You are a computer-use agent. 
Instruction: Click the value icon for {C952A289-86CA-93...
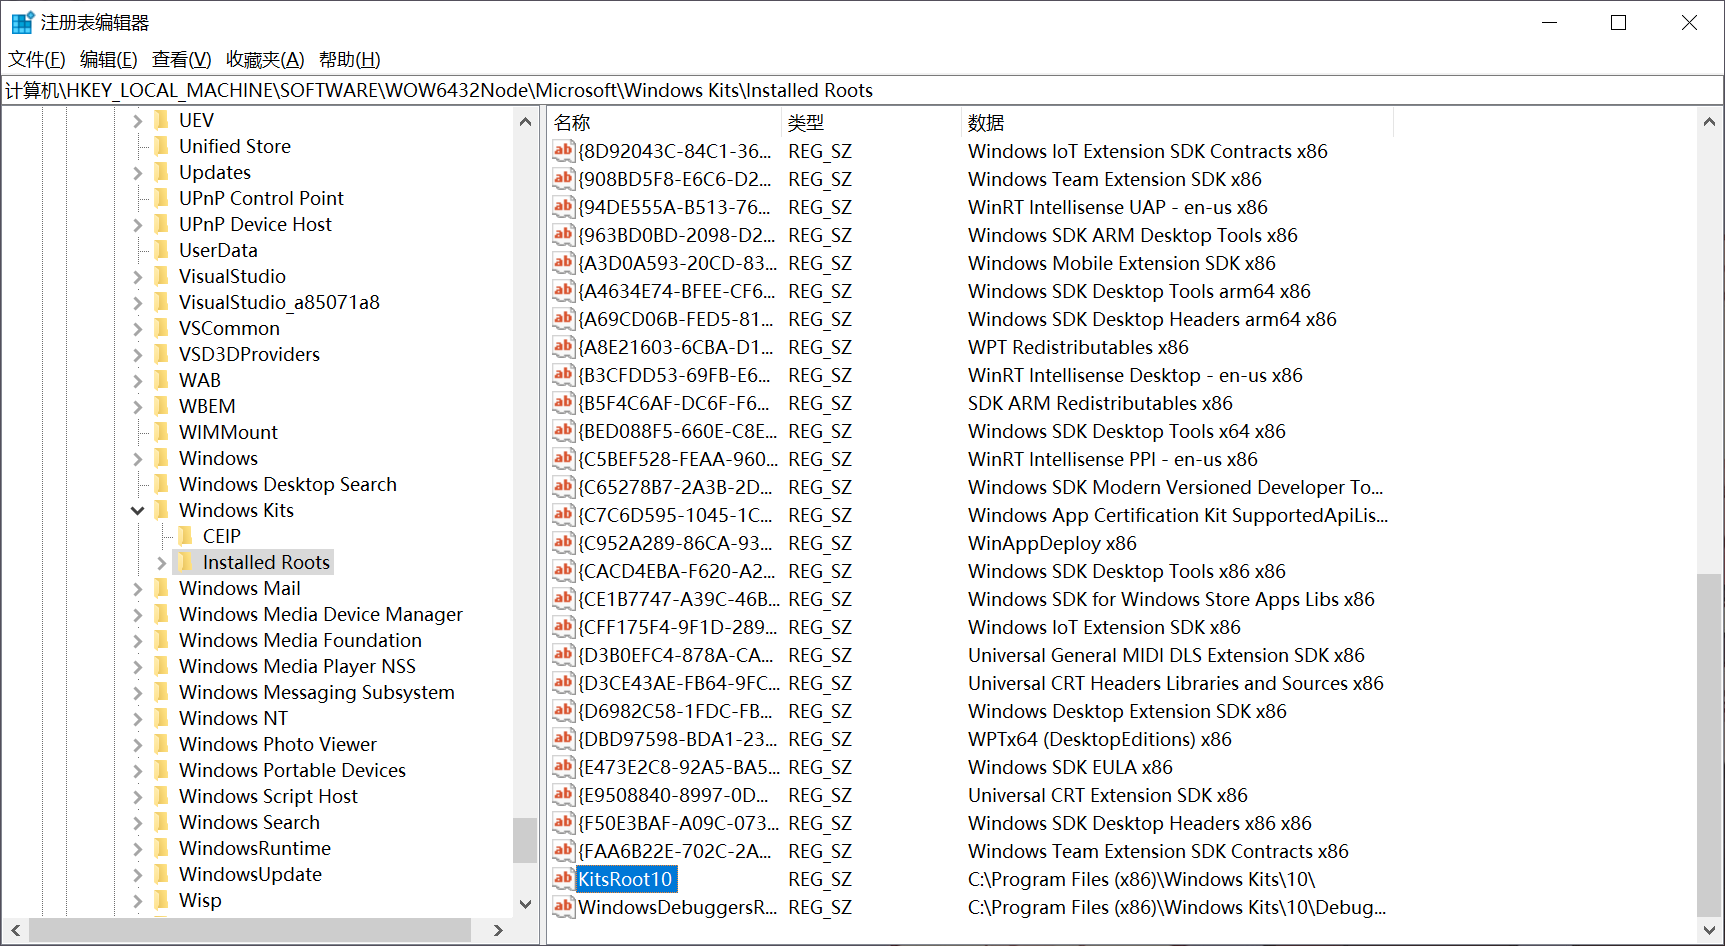564,543
